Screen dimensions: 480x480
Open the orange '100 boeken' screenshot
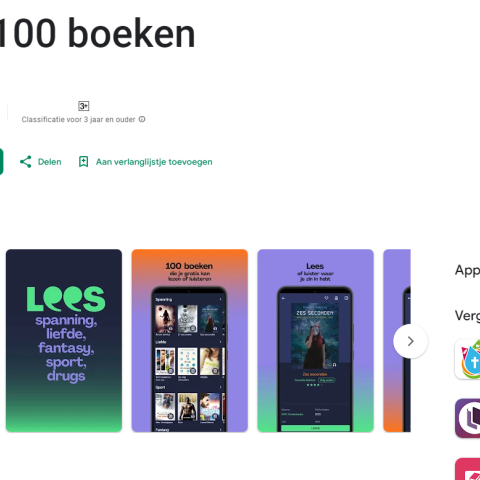[190, 341]
